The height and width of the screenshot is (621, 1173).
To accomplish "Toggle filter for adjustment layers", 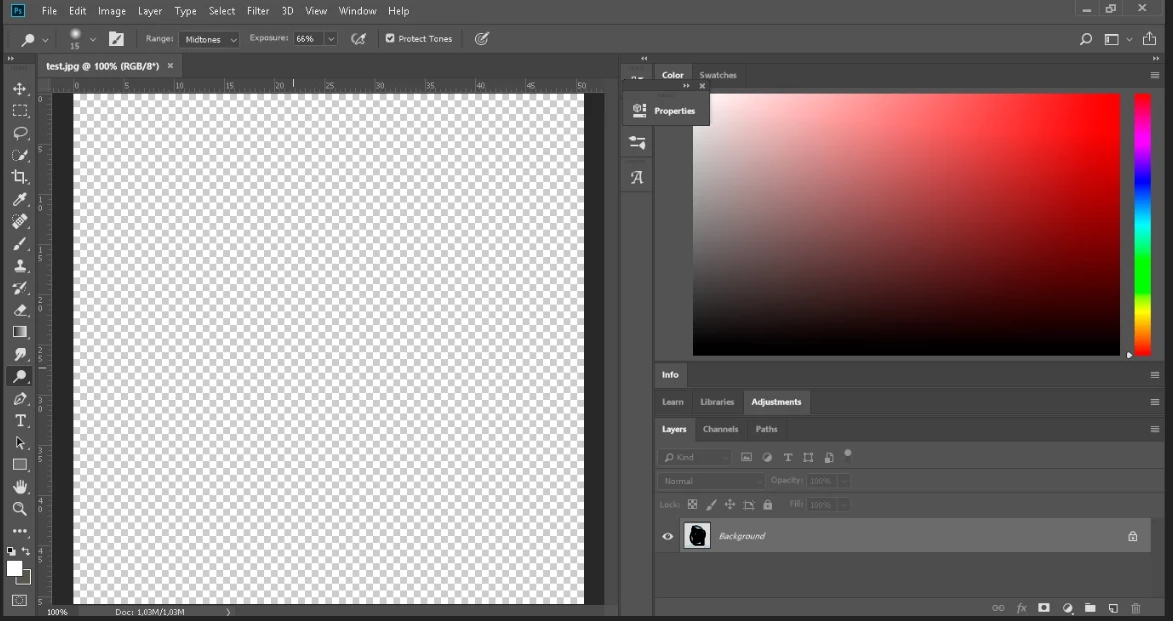I will click(767, 457).
